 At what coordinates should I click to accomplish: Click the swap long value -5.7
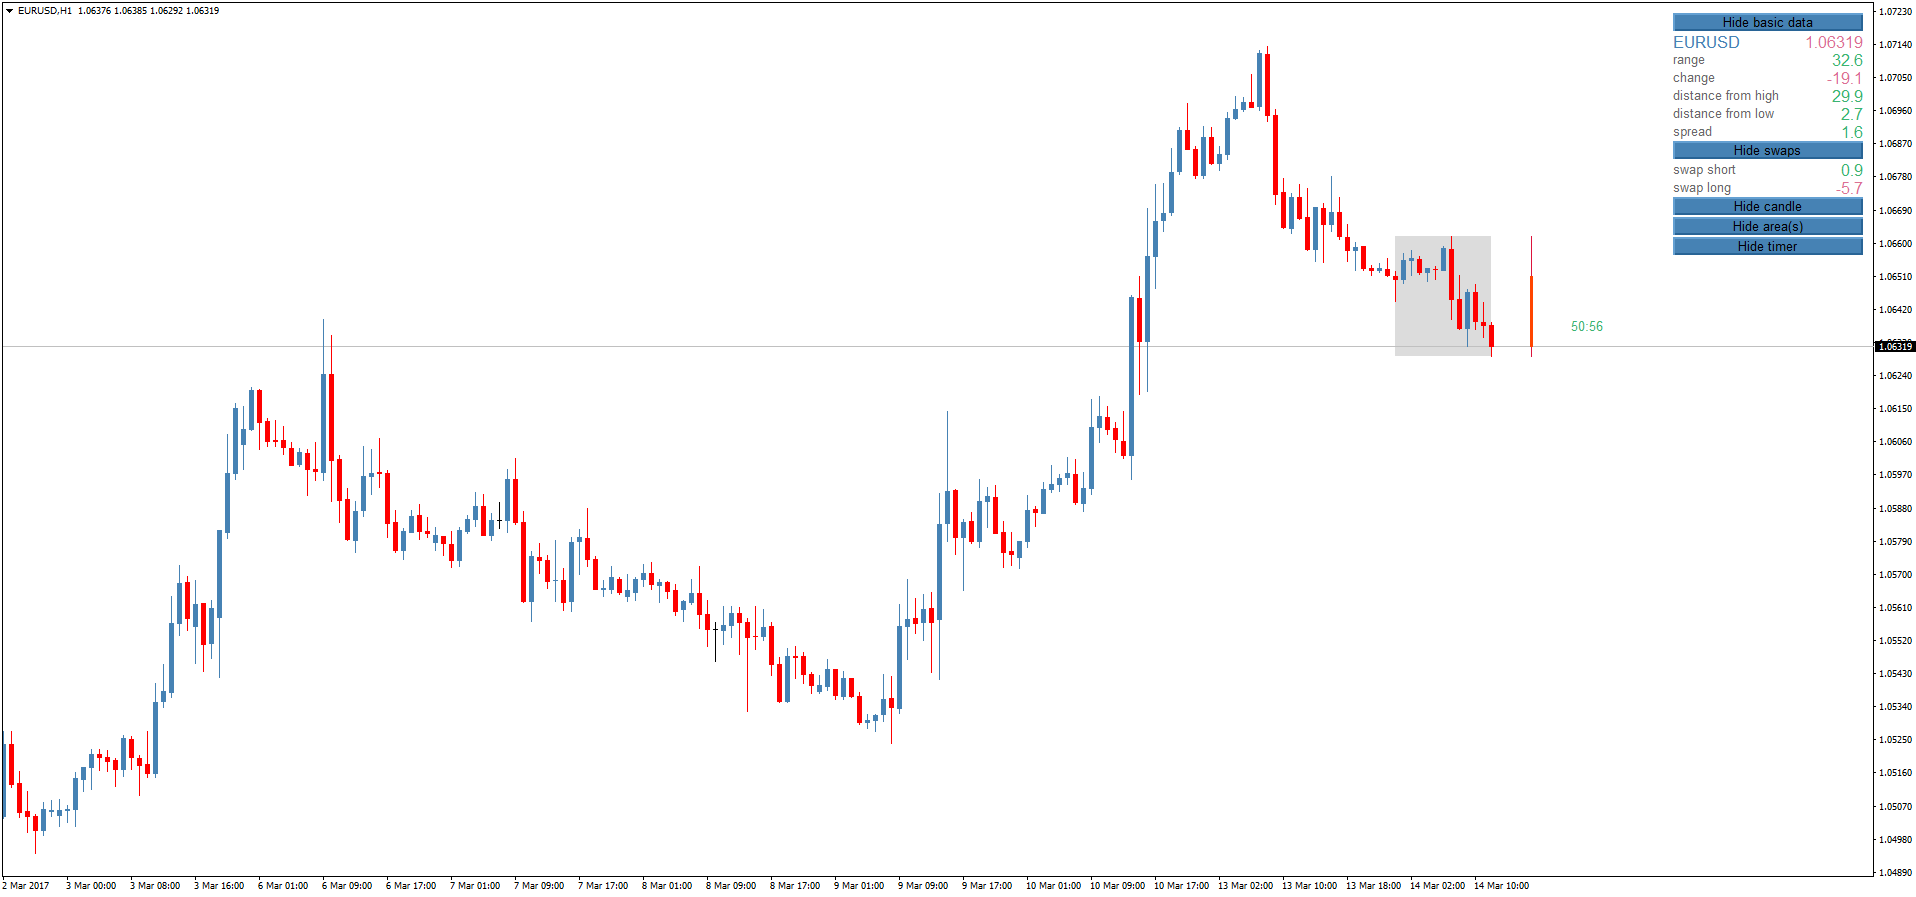click(1848, 188)
